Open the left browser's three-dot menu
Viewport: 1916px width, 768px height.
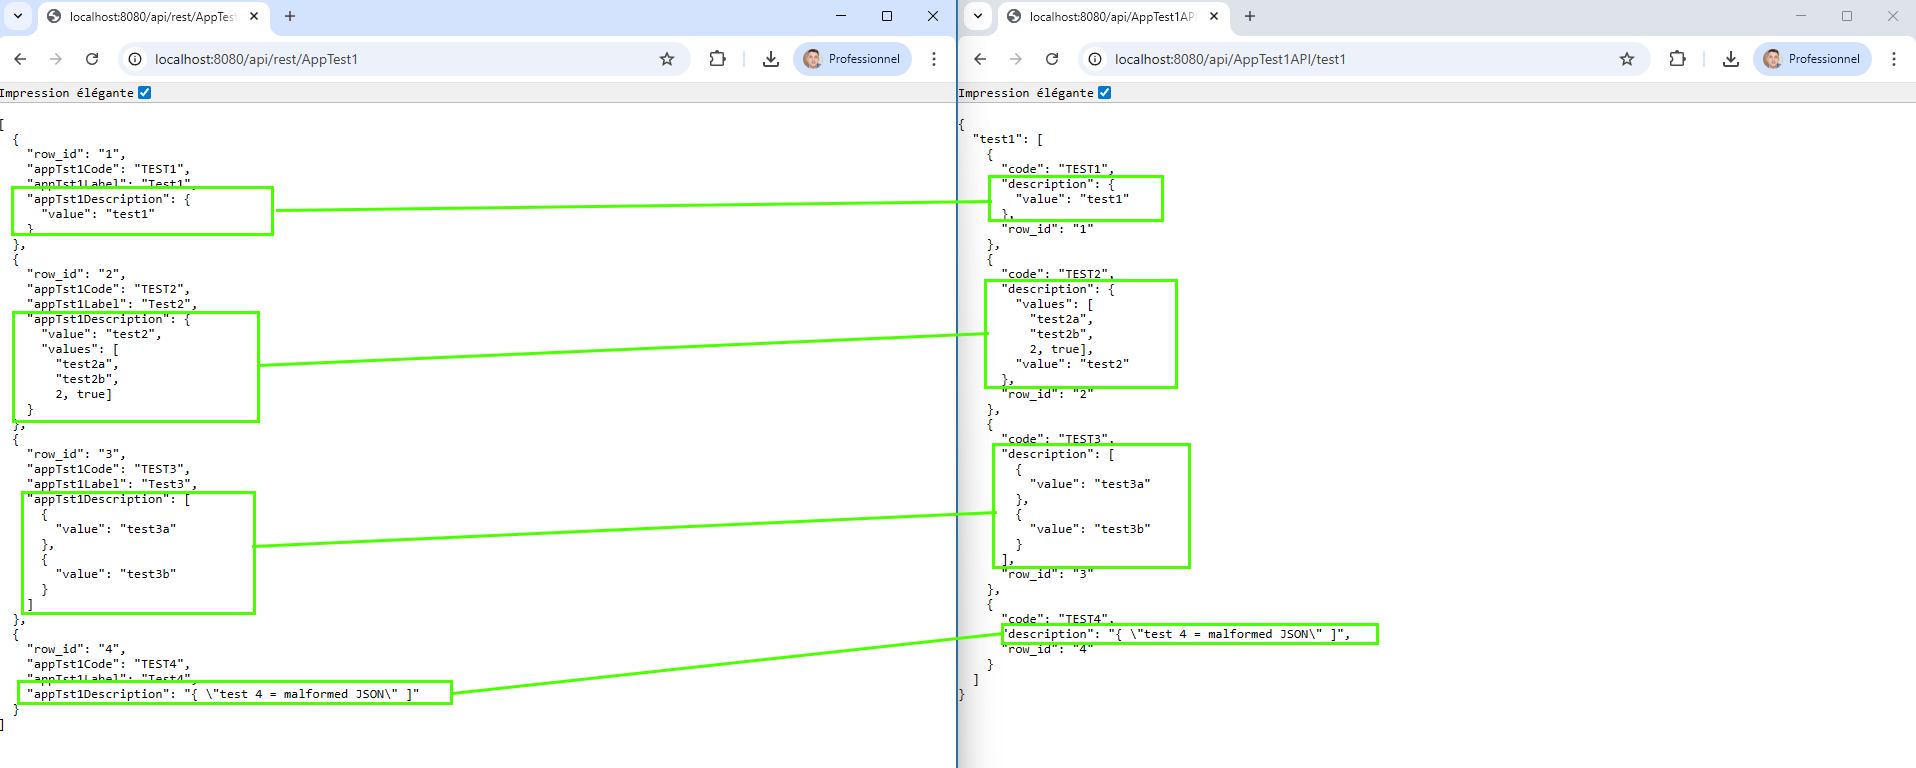(x=934, y=59)
